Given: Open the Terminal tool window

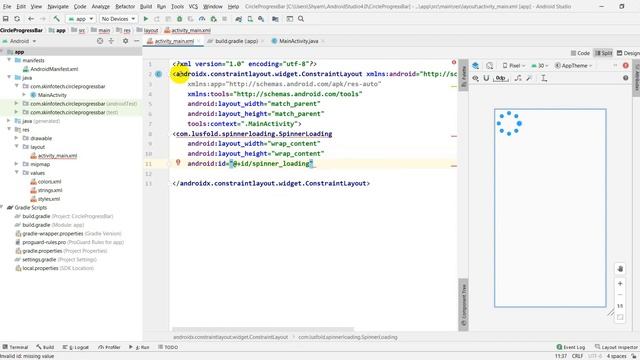Looking at the screenshot, I should 16,347.
